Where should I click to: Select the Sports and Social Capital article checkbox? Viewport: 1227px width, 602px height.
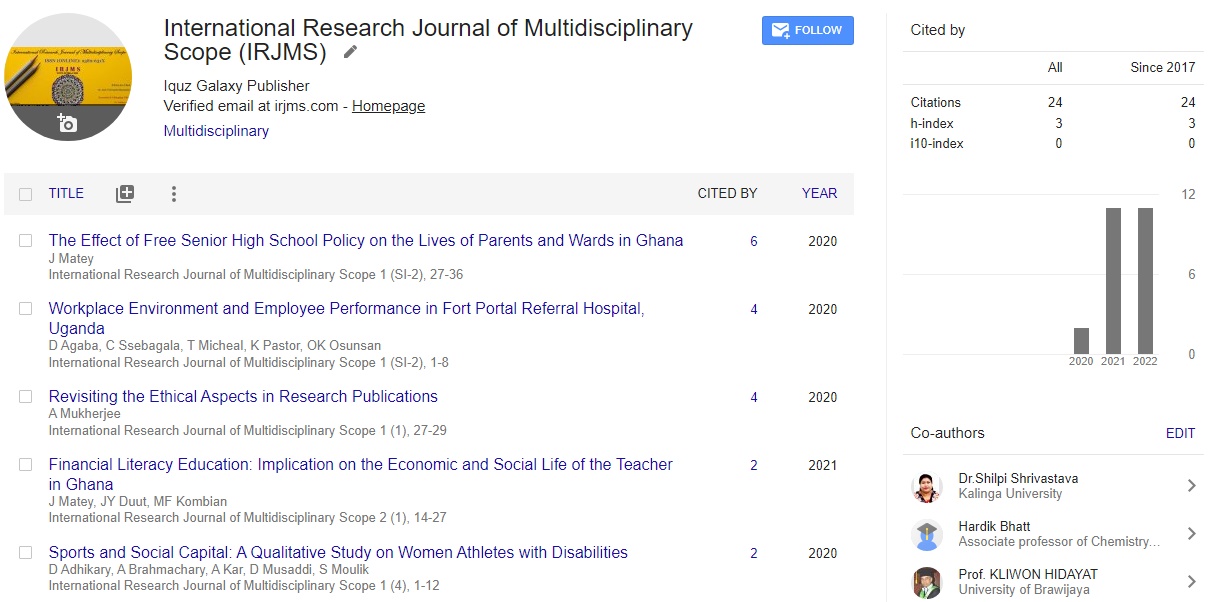[x=25, y=553]
